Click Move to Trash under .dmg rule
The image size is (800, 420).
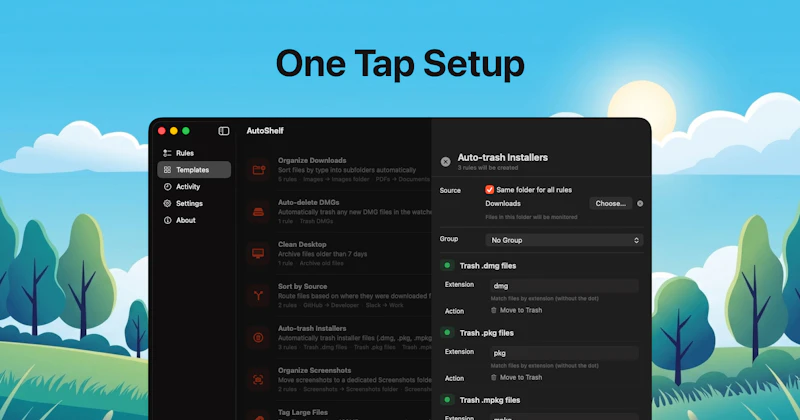click(516, 310)
